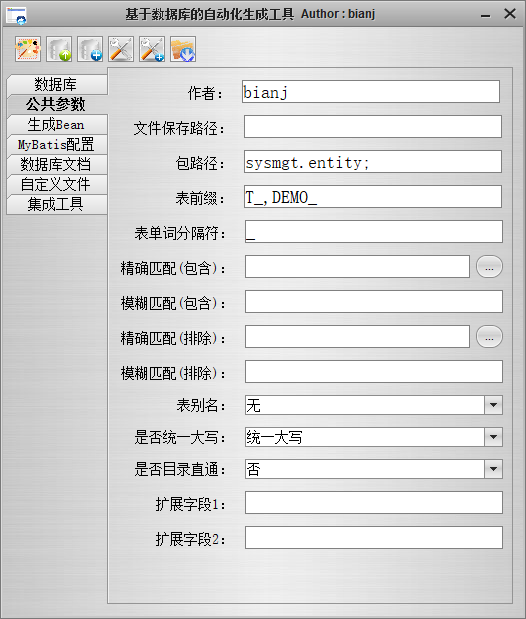
Task: Click the browse button beside 精确匹配(包含)
Action: (489, 267)
